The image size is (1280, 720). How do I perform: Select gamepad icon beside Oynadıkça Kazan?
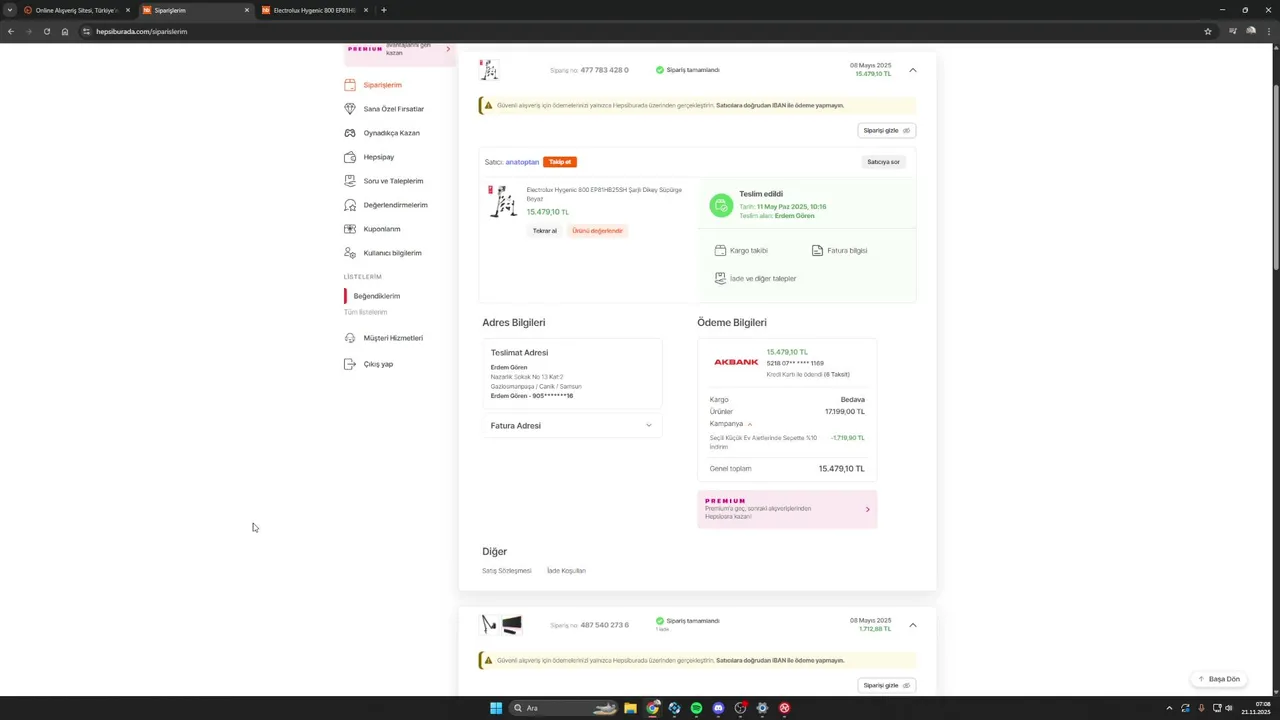pyautogui.click(x=350, y=133)
